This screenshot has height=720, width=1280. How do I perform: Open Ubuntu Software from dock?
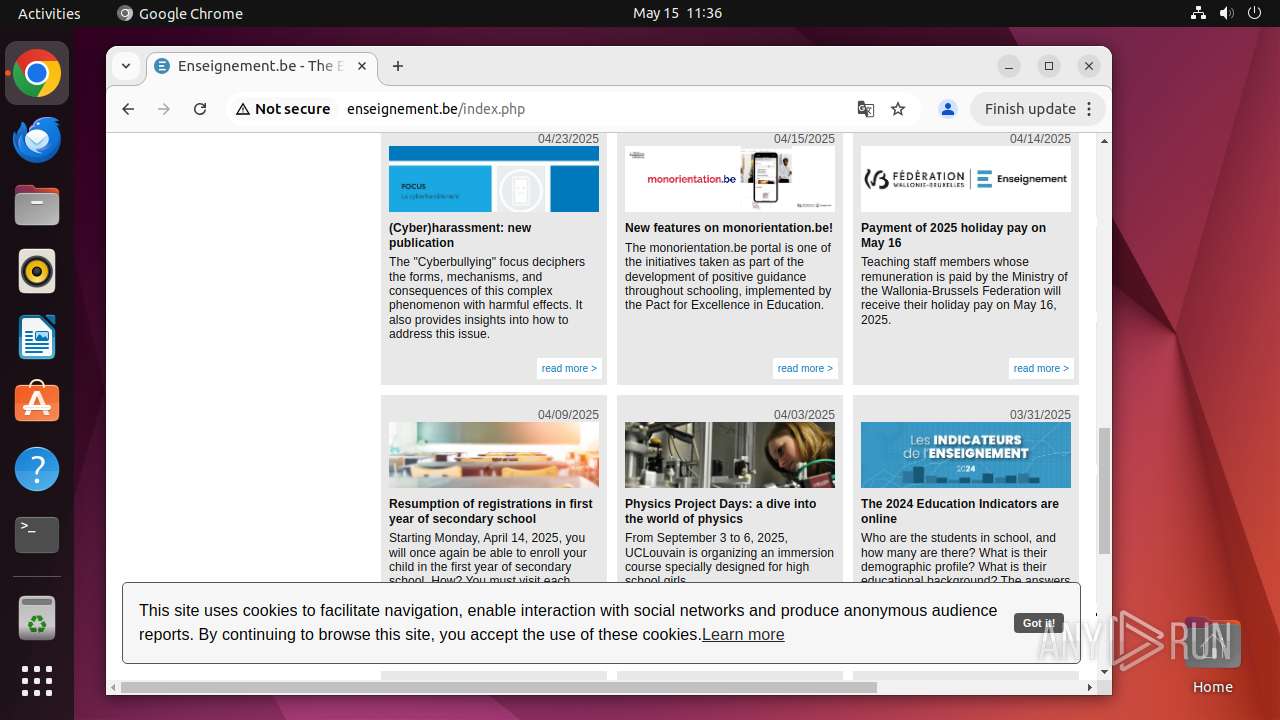pos(37,403)
